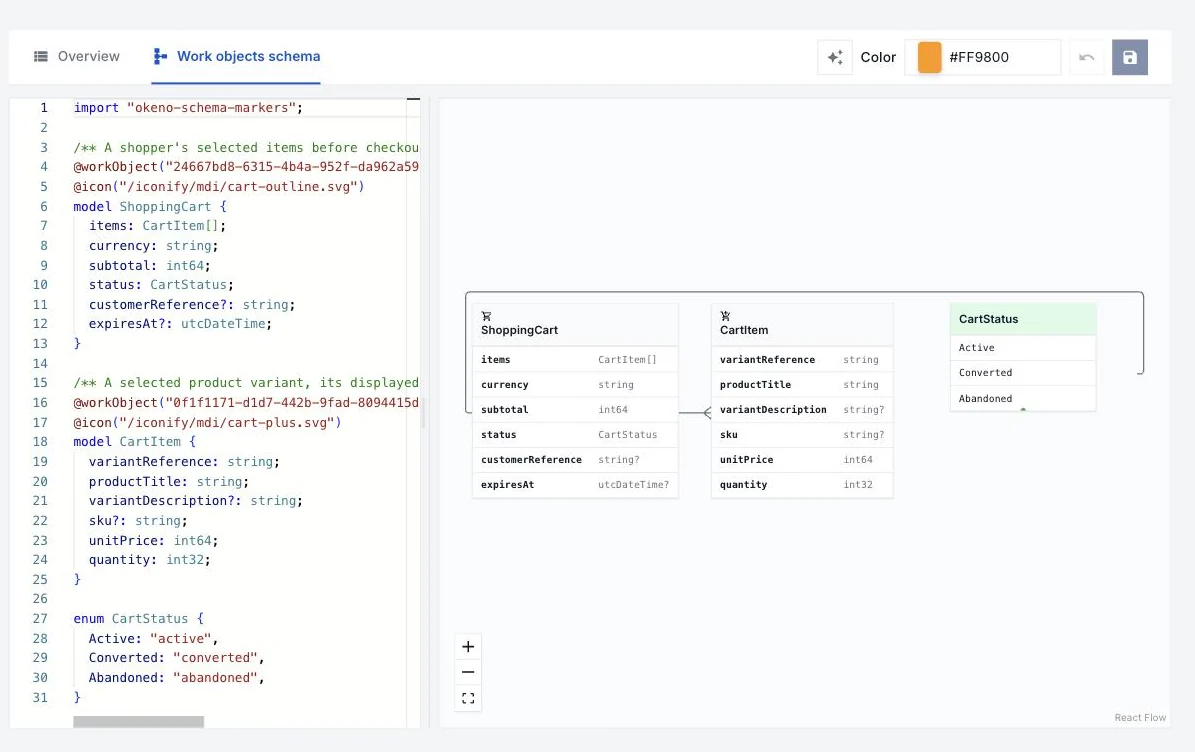Switch to Work objects schema tab
The height and width of the screenshot is (752, 1195).
click(x=236, y=56)
